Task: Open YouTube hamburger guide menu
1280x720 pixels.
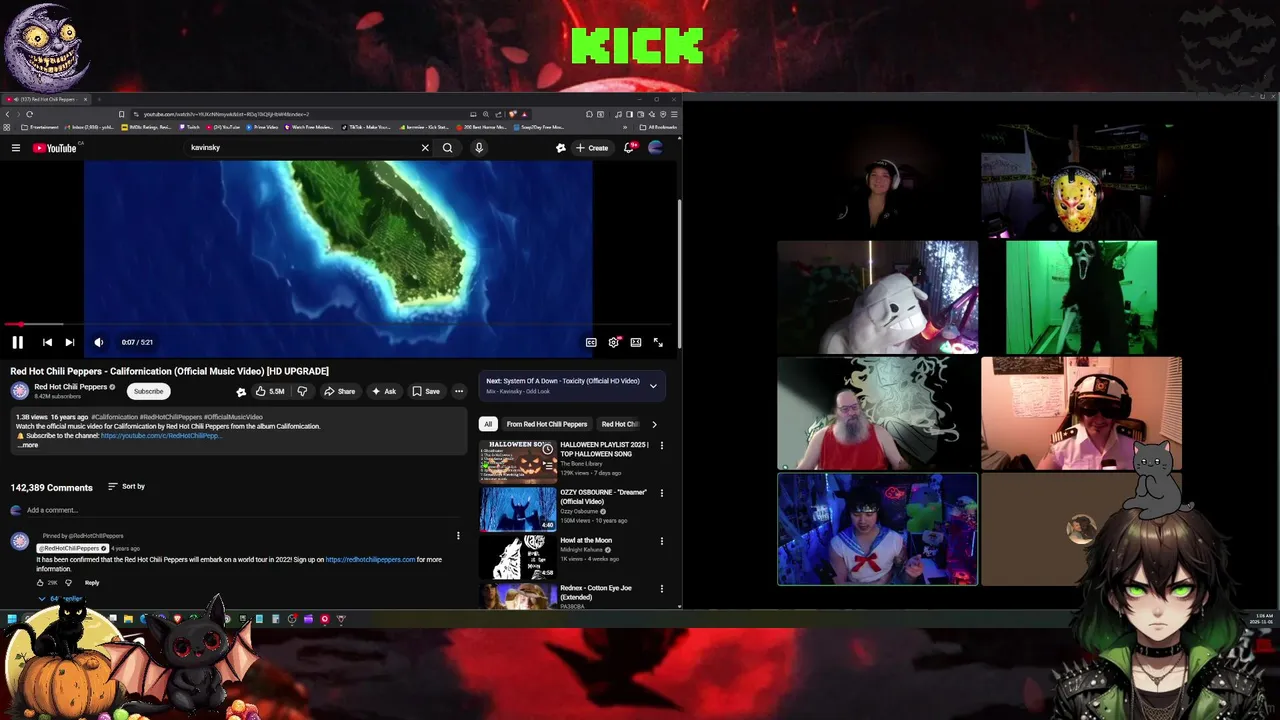Action: tap(16, 148)
